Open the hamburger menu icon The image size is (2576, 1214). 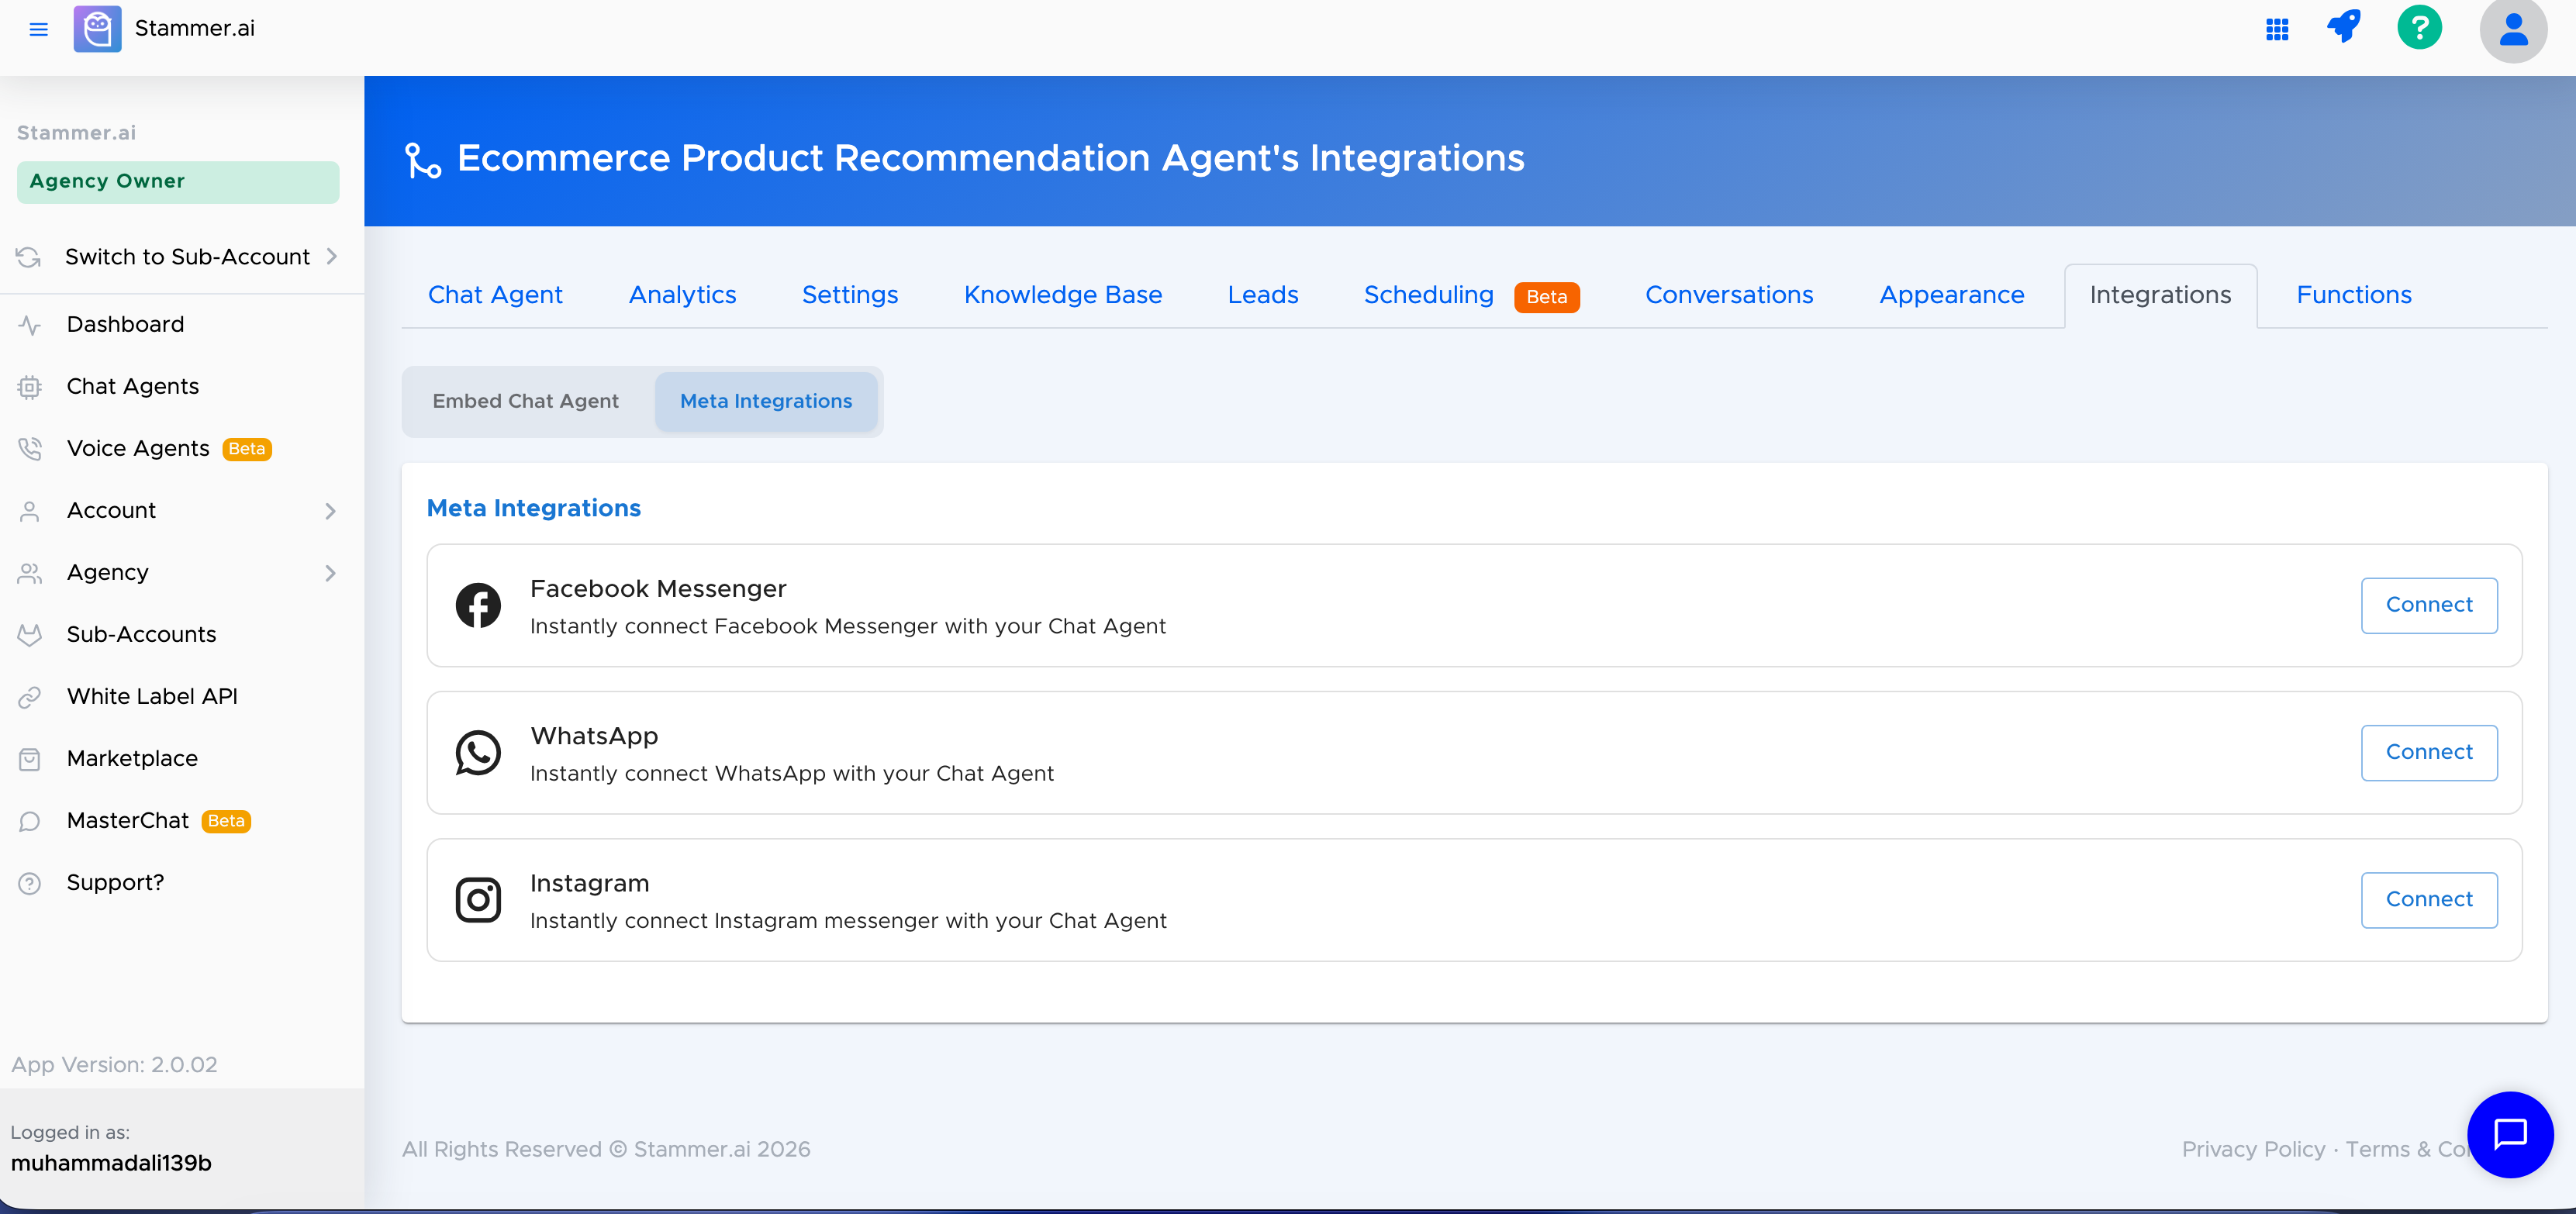39,29
